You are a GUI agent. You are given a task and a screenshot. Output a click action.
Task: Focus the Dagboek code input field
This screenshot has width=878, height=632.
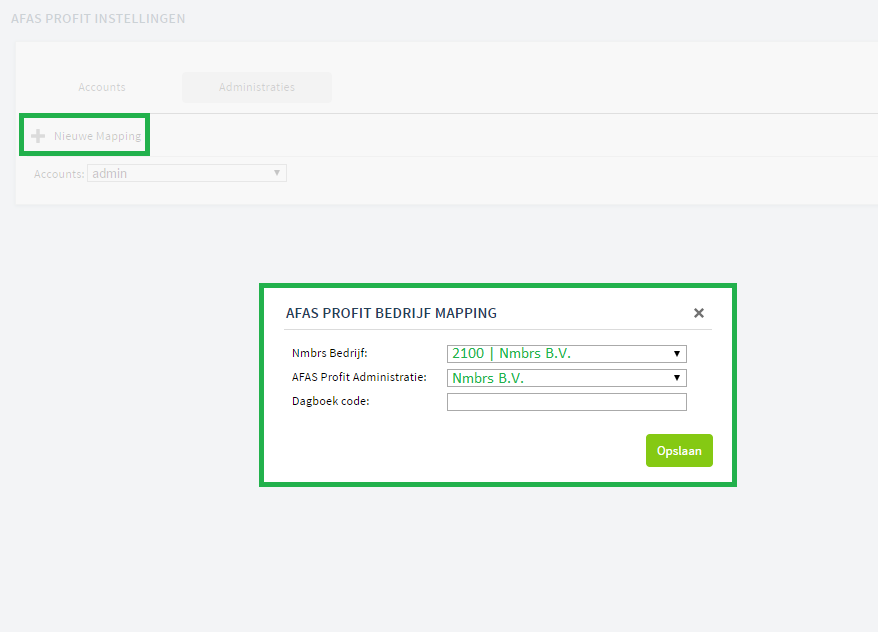567,402
